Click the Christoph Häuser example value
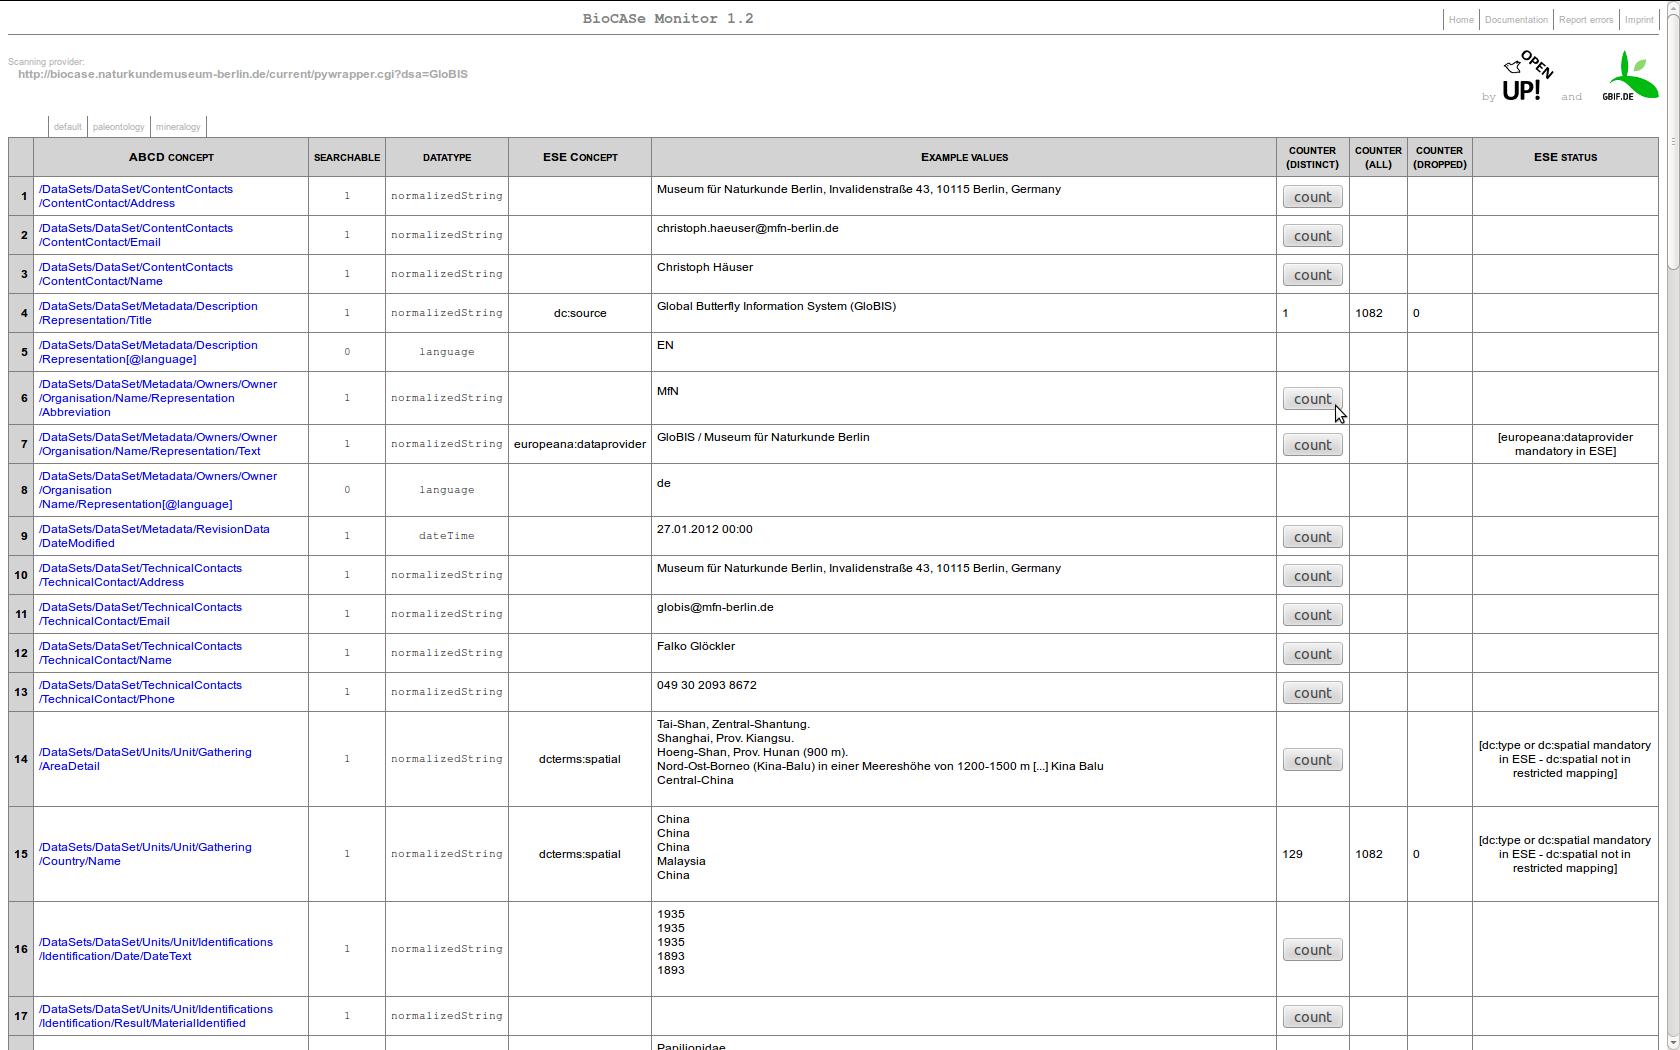The width and height of the screenshot is (1680, 1050). point(705,267)
